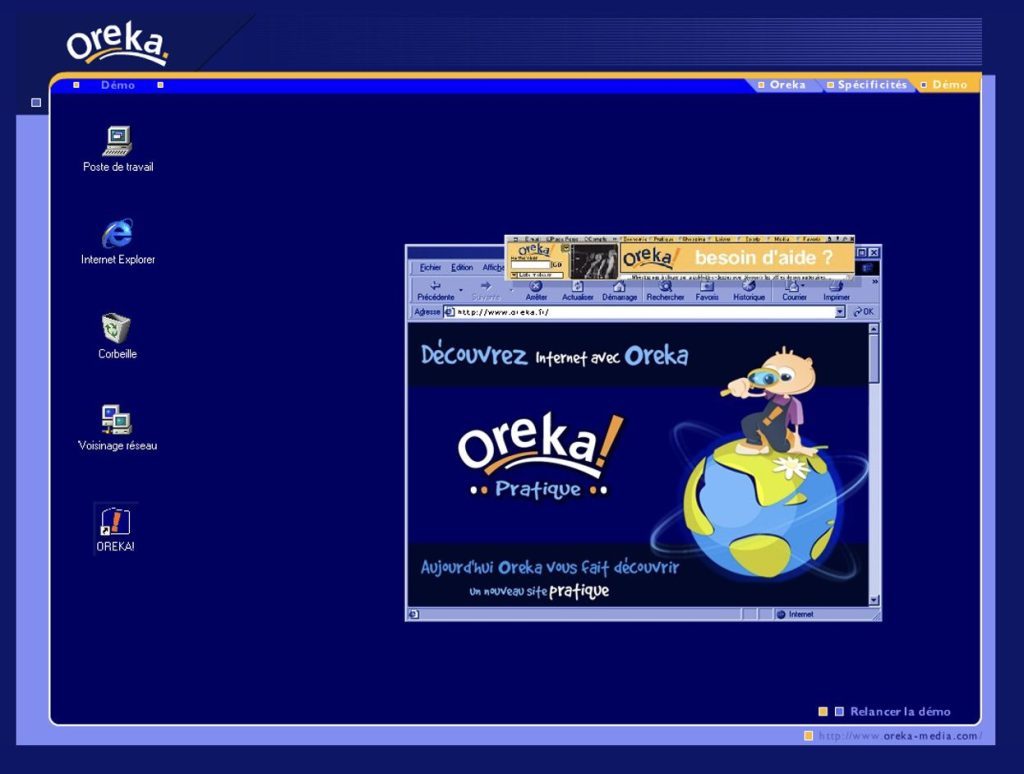
Task: Click the Oreka! Pratique logo on webpage
Action: [541, 456]
